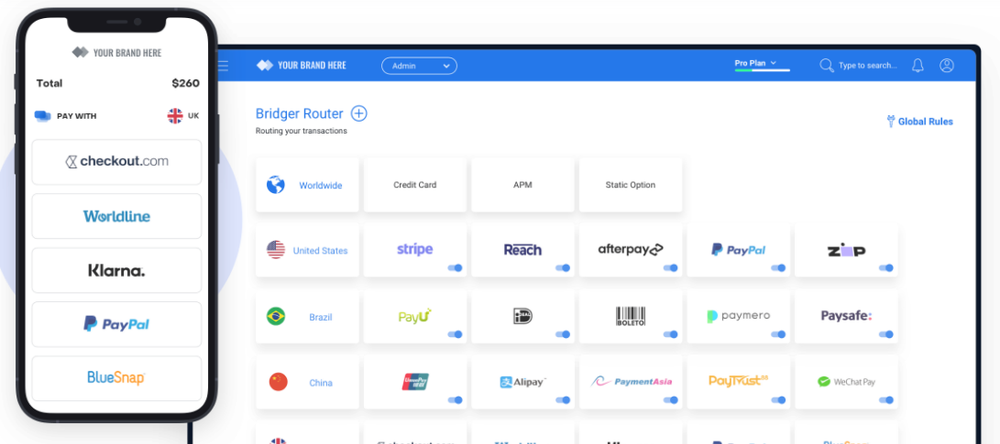Select the Paysafe logo card
The height and width of the screenshot is (444, 1000).
point(846,315)
